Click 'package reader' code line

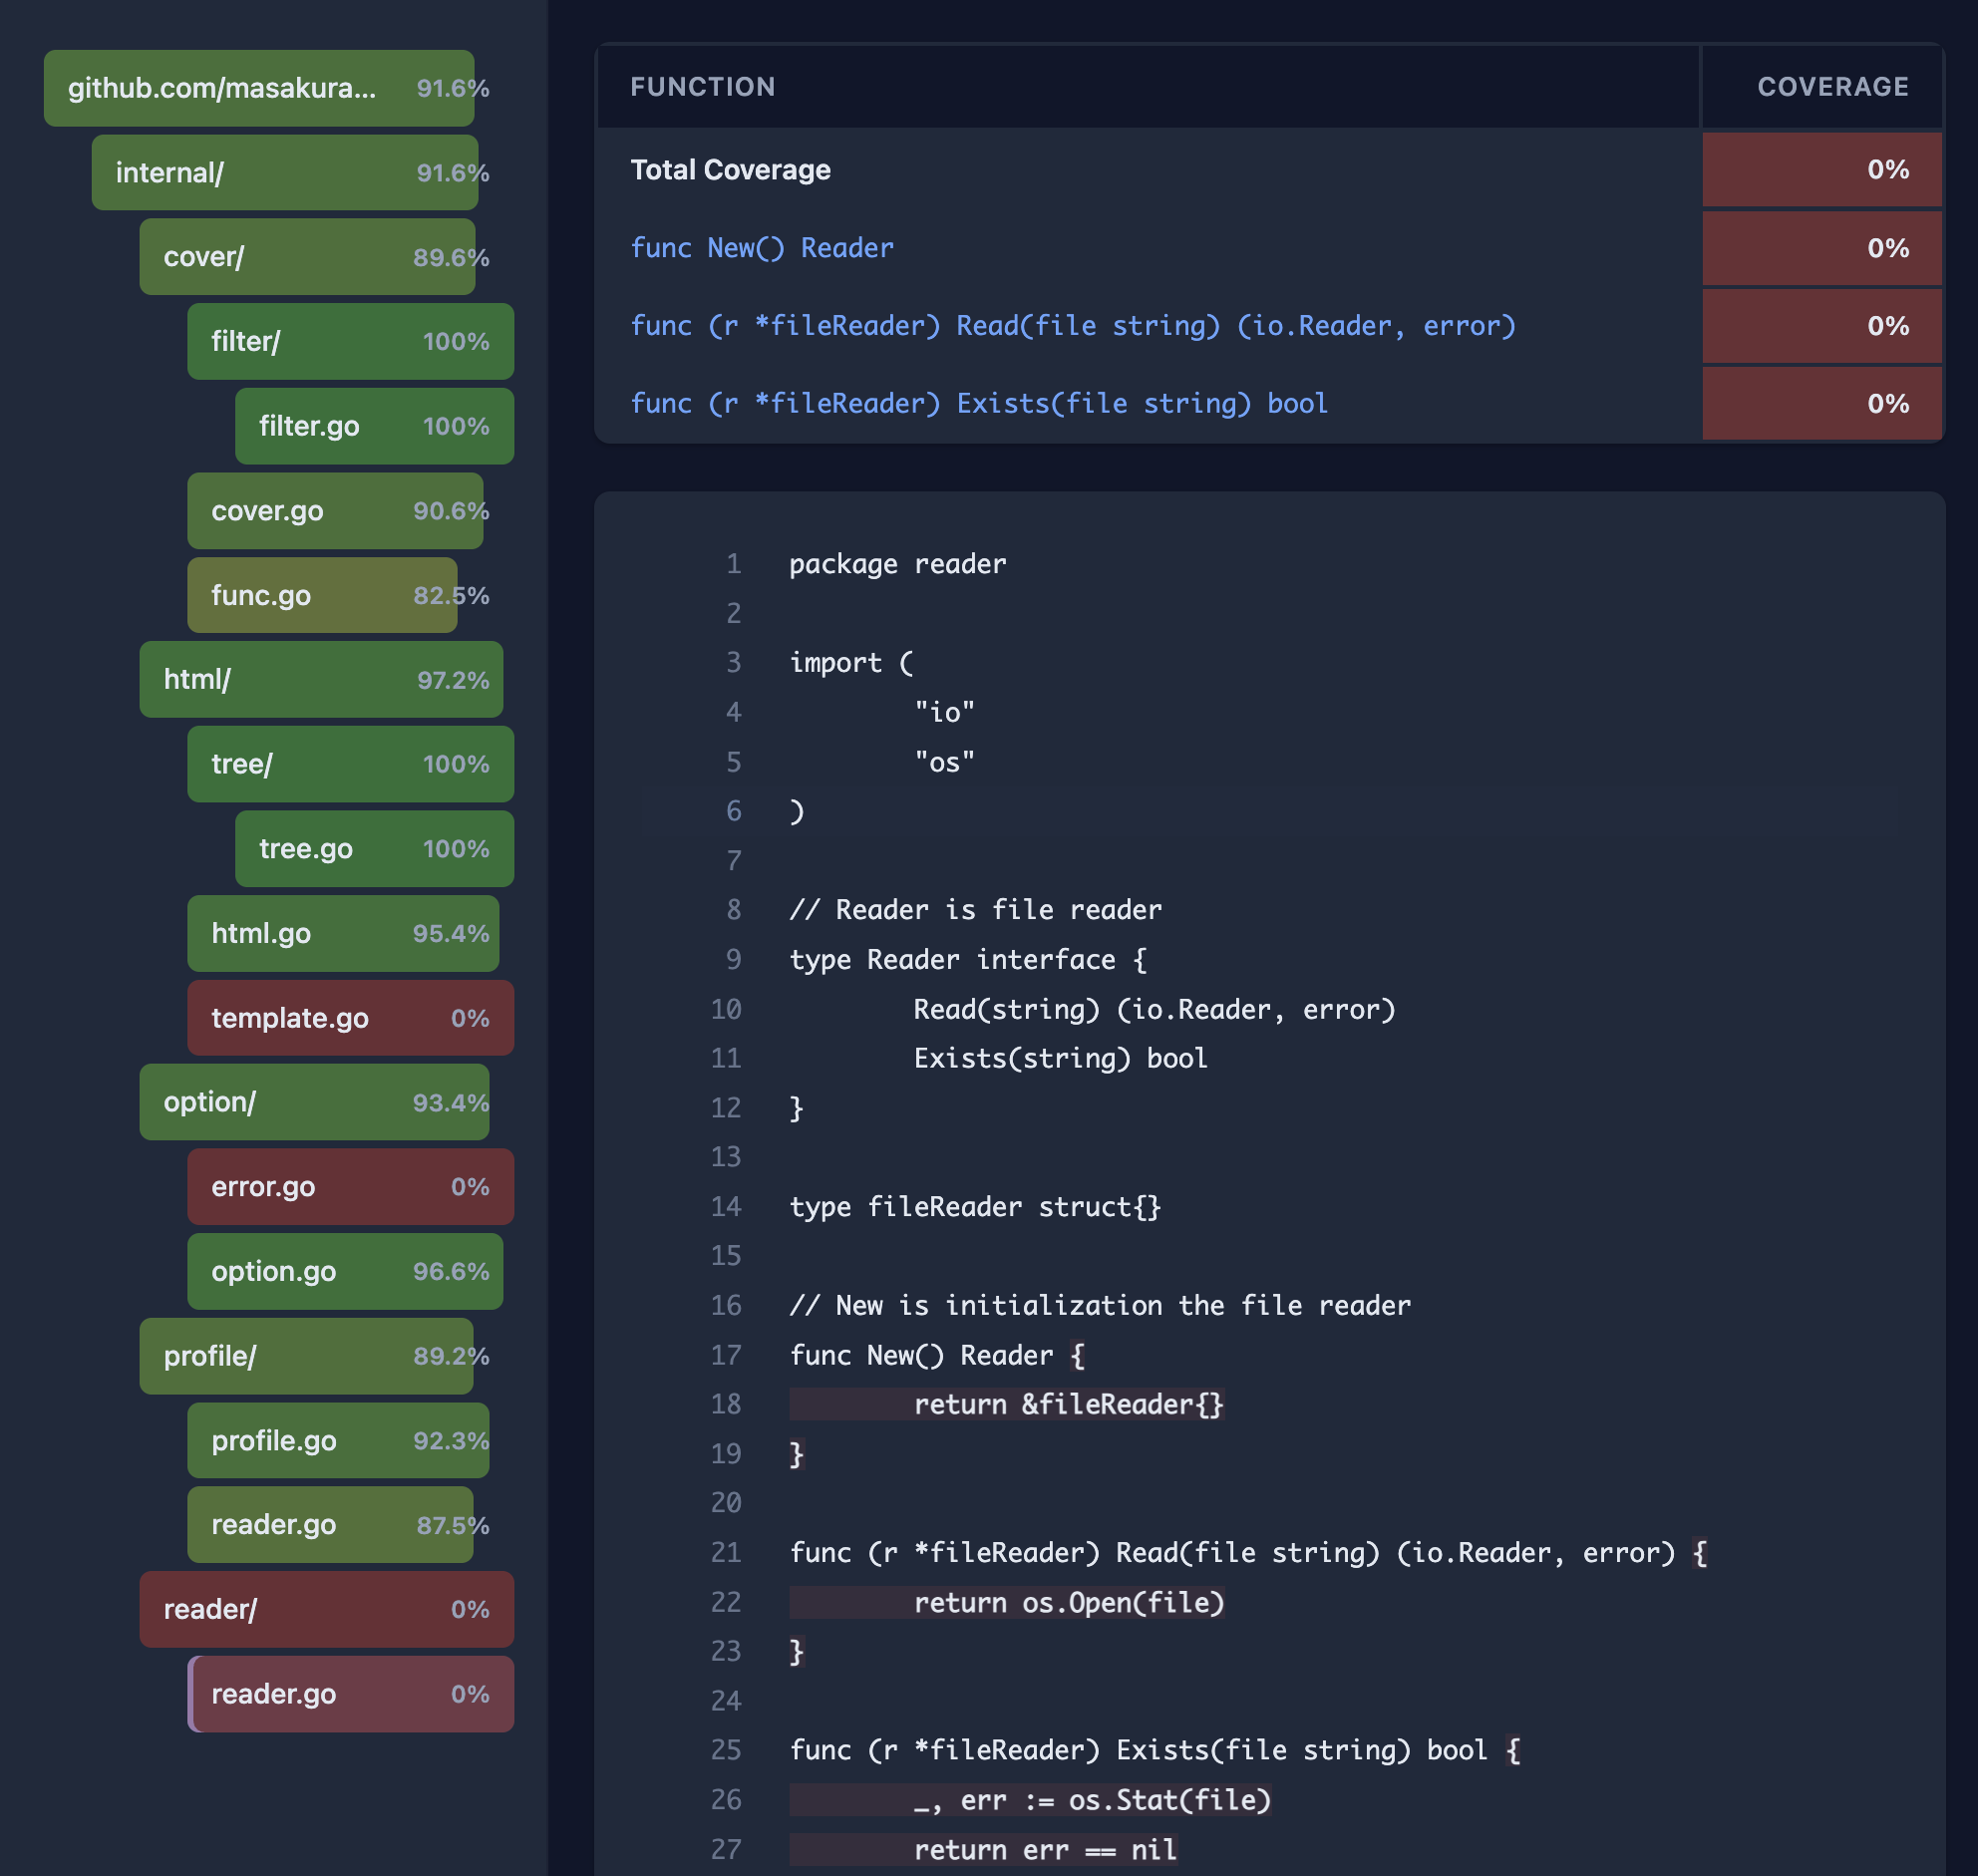click(x=897, y=563)
